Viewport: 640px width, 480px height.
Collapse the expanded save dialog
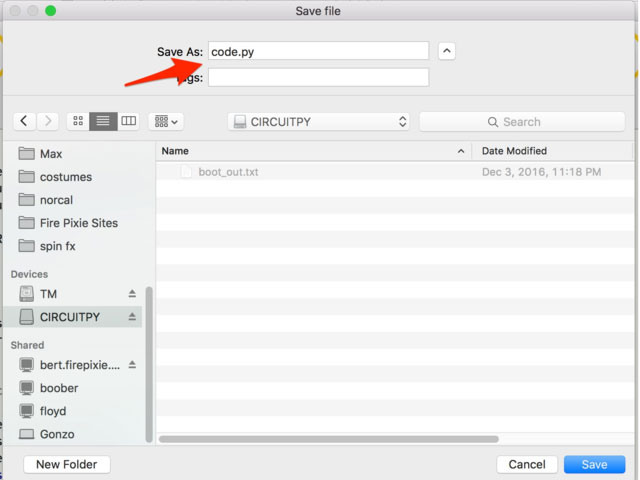[447, 51]
